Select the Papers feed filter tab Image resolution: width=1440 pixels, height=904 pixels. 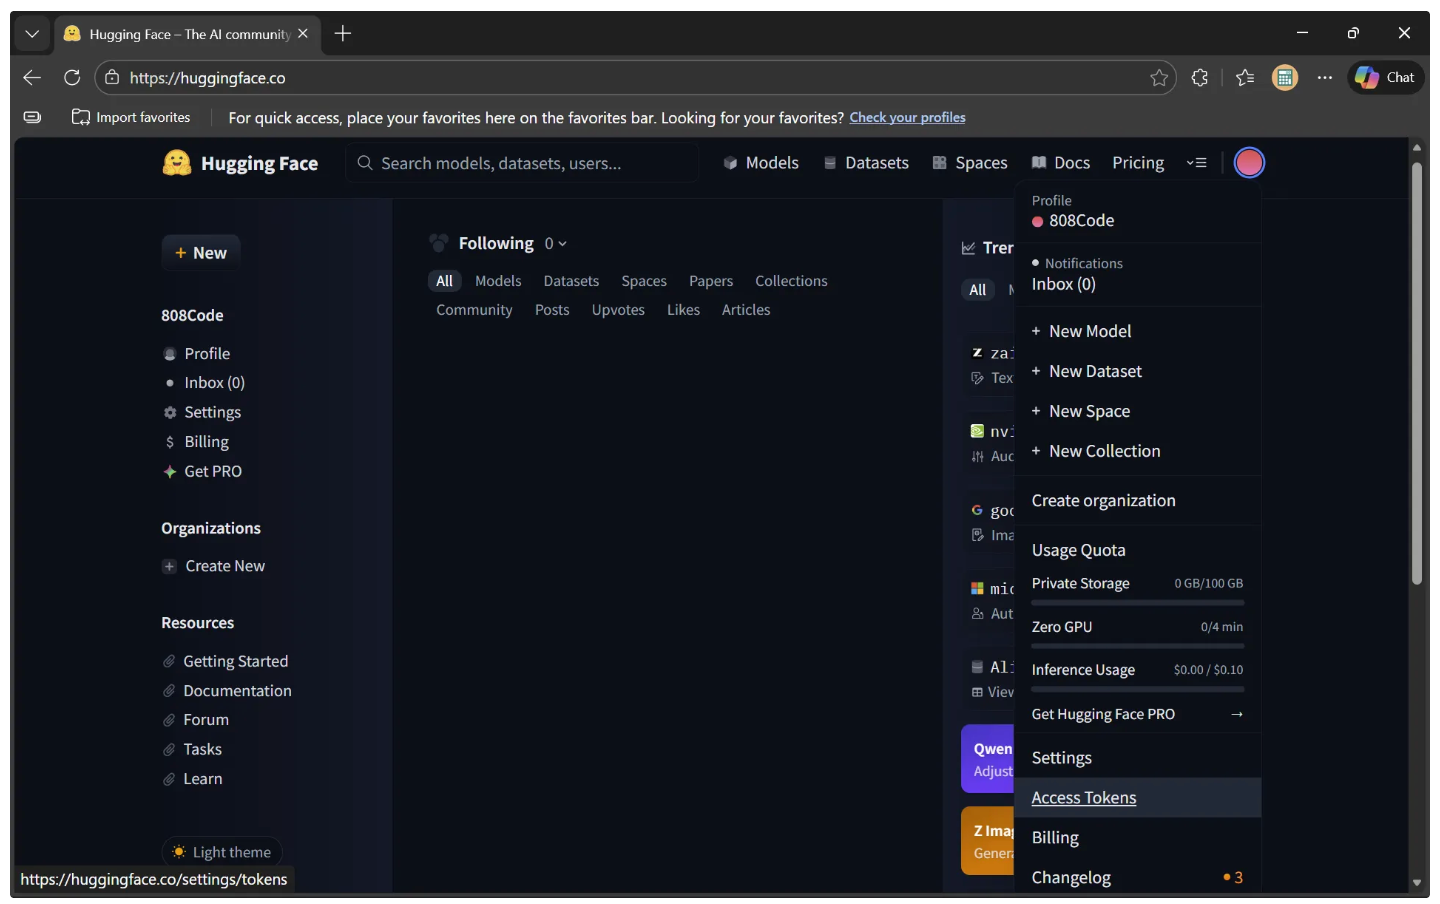point(711,281)
